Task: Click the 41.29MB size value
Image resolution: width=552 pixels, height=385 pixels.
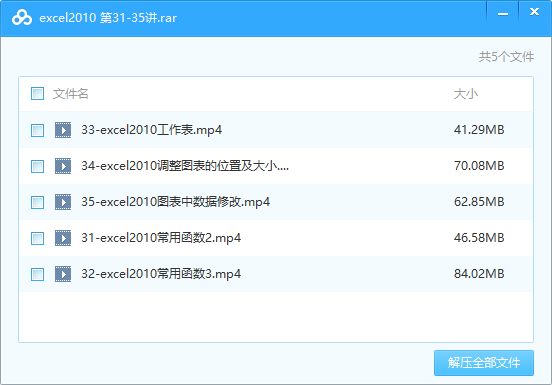Action: pyautogui.click(x=479, y=130)
